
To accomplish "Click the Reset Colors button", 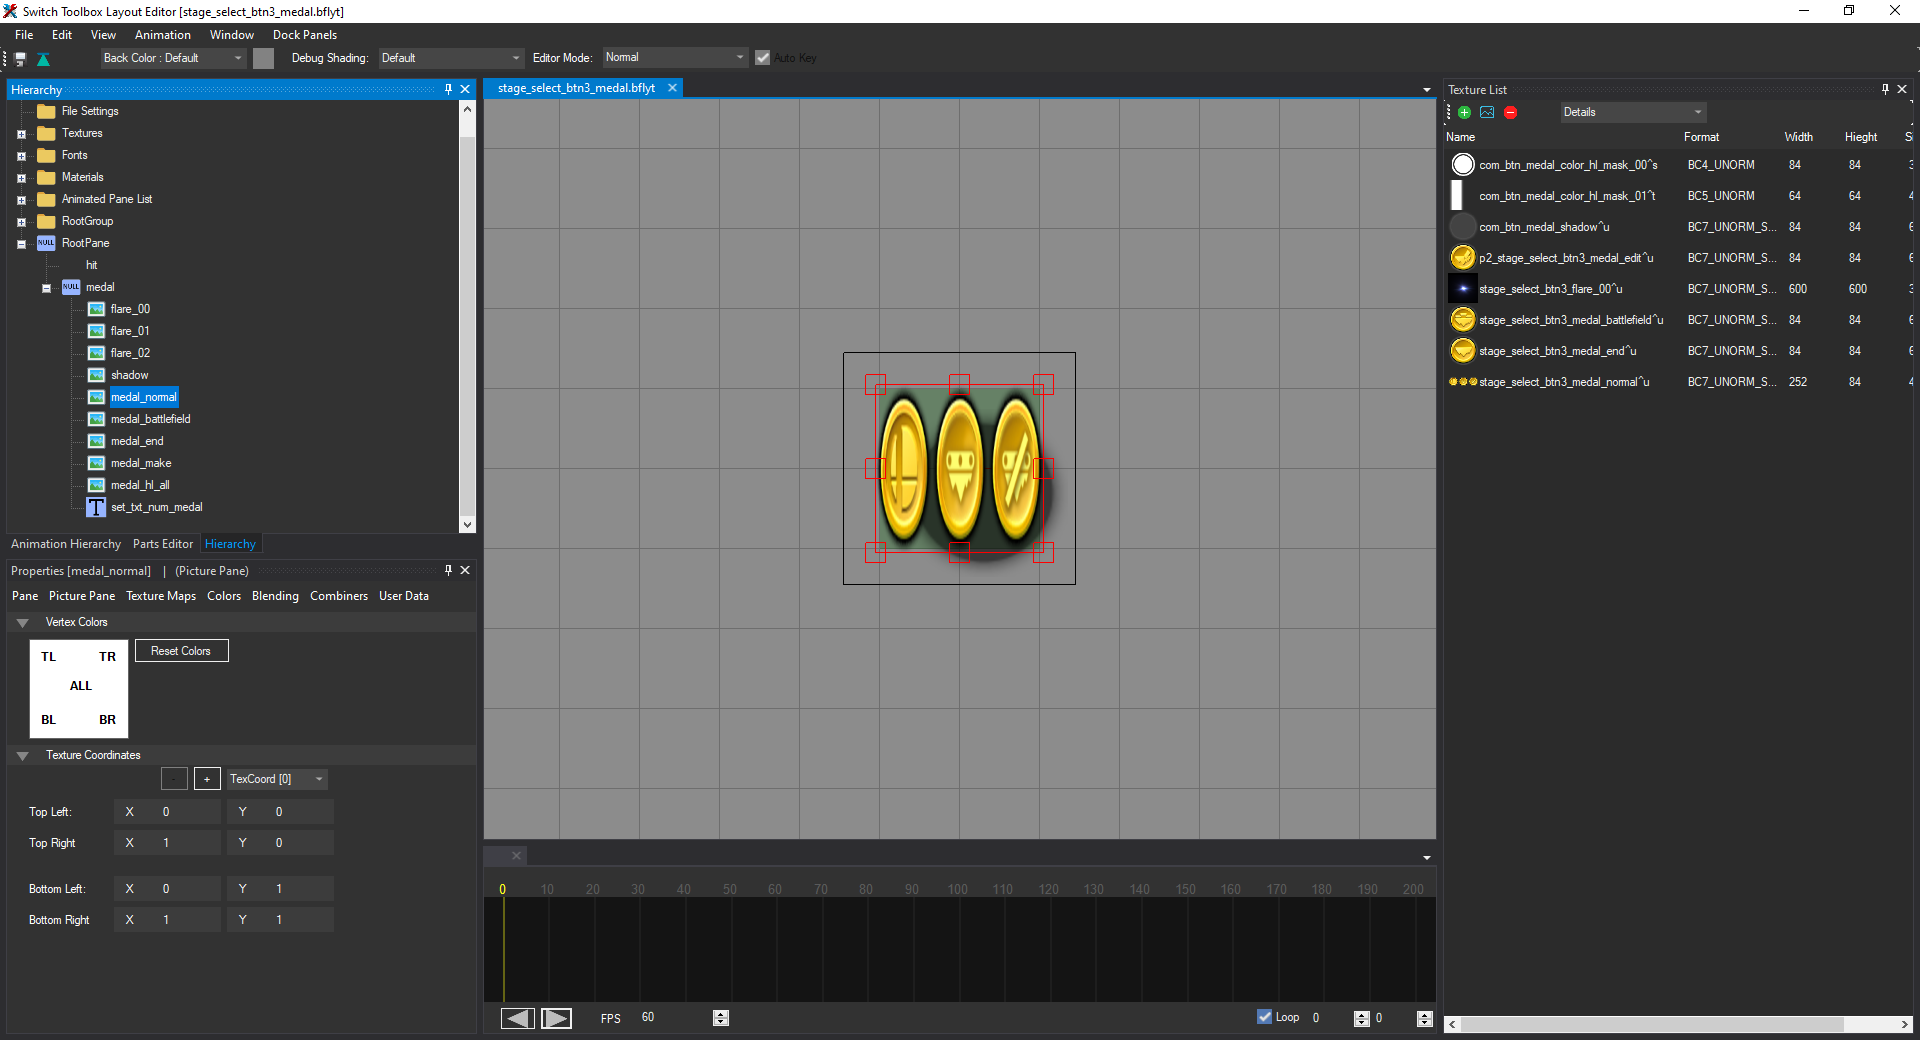I will [181, 651].
